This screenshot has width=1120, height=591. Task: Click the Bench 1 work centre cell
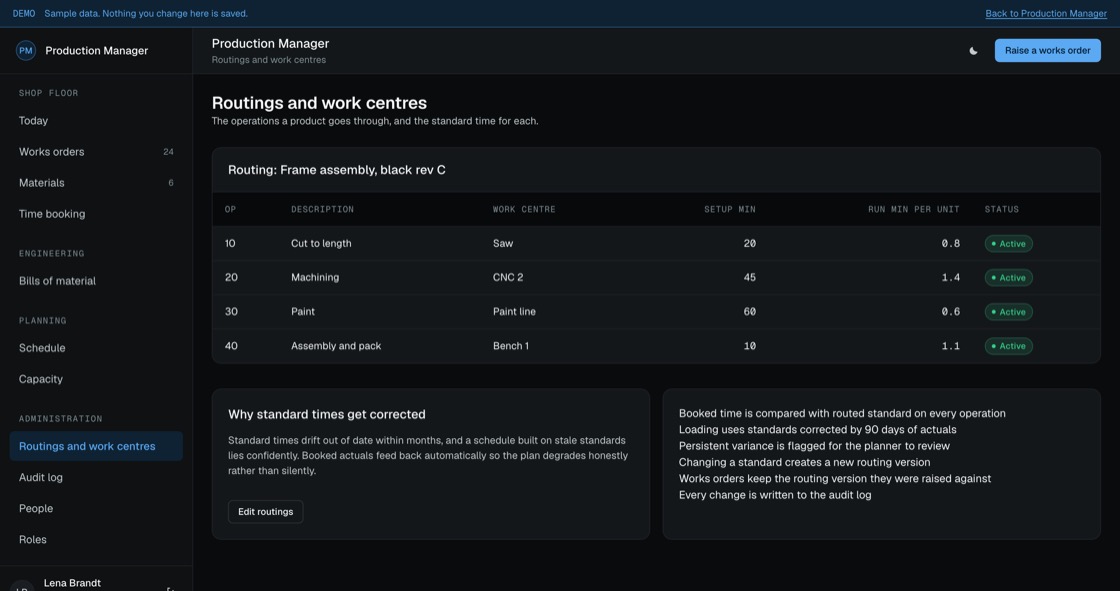click(x=511, y=346)
